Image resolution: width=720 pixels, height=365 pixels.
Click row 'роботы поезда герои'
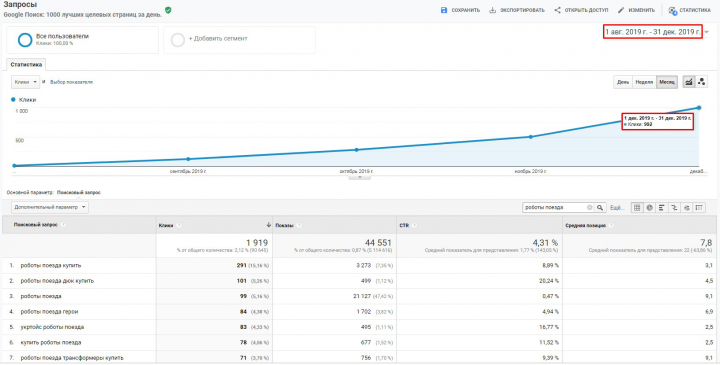click(360, 312)
